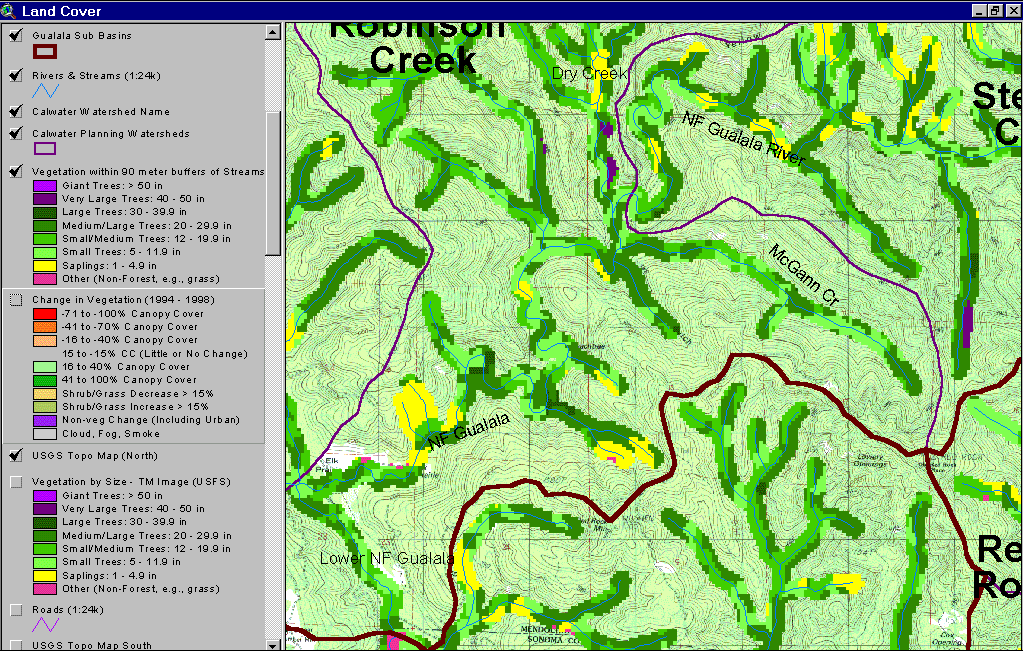Click the -71 to -100% Canopy Cover red swatch

point(45,314)
